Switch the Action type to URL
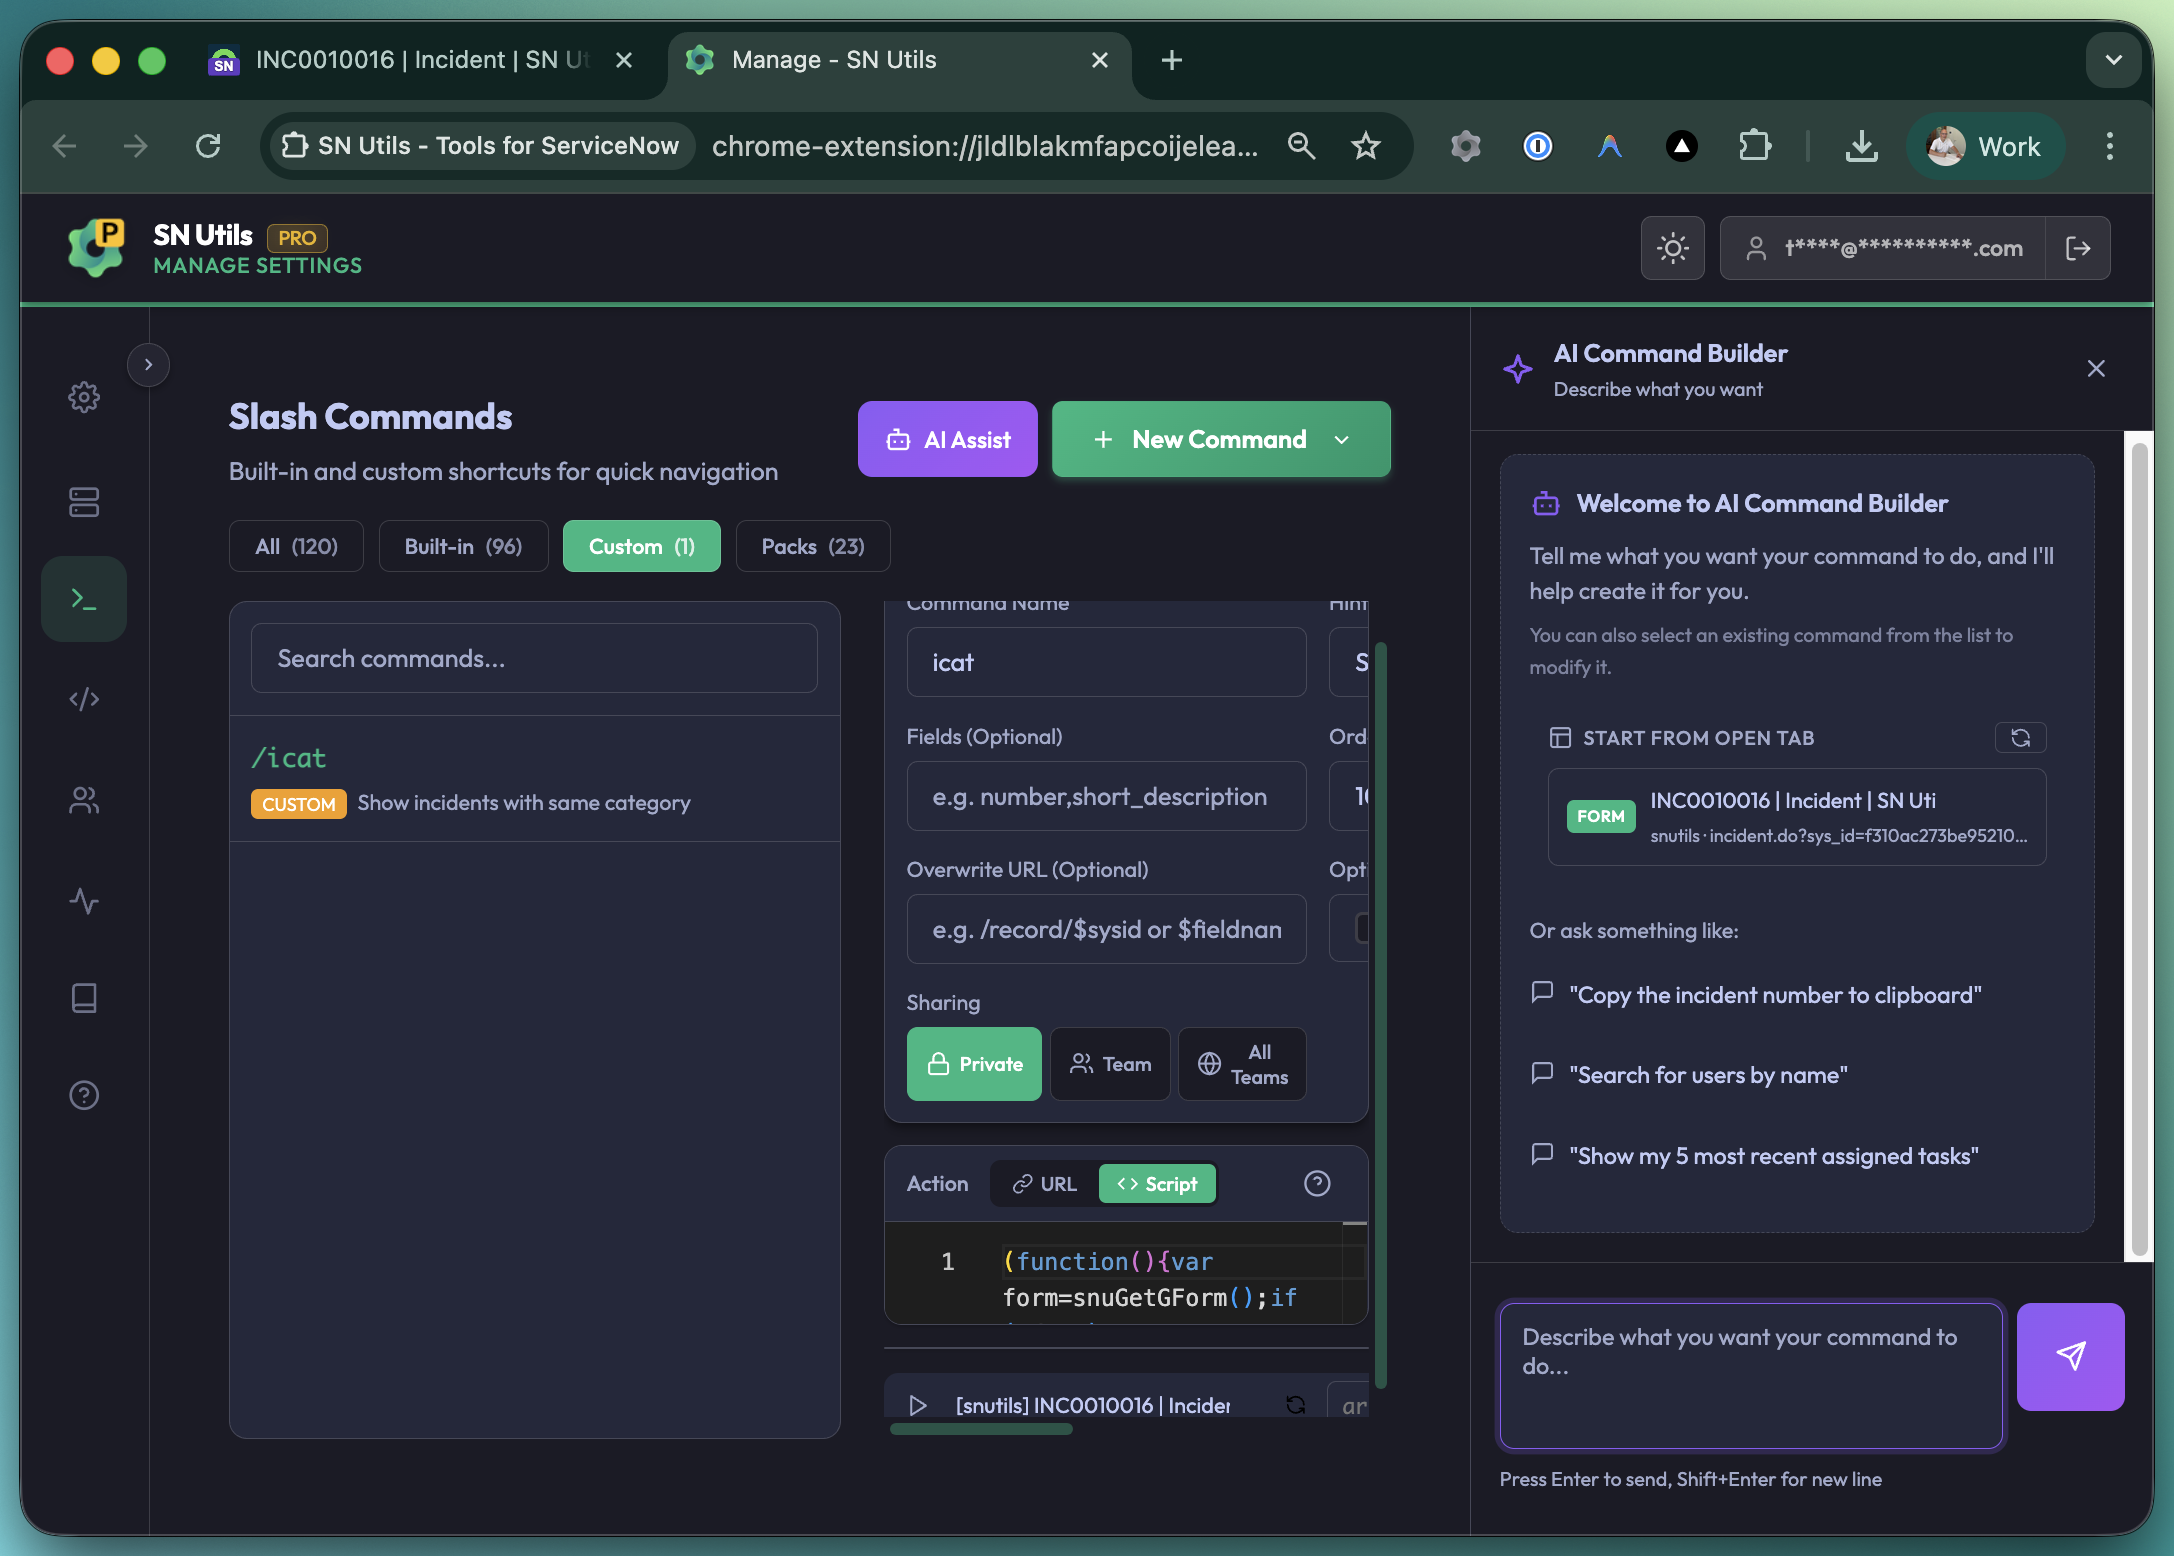2174x1556 pixels. coord(1043,1183)
